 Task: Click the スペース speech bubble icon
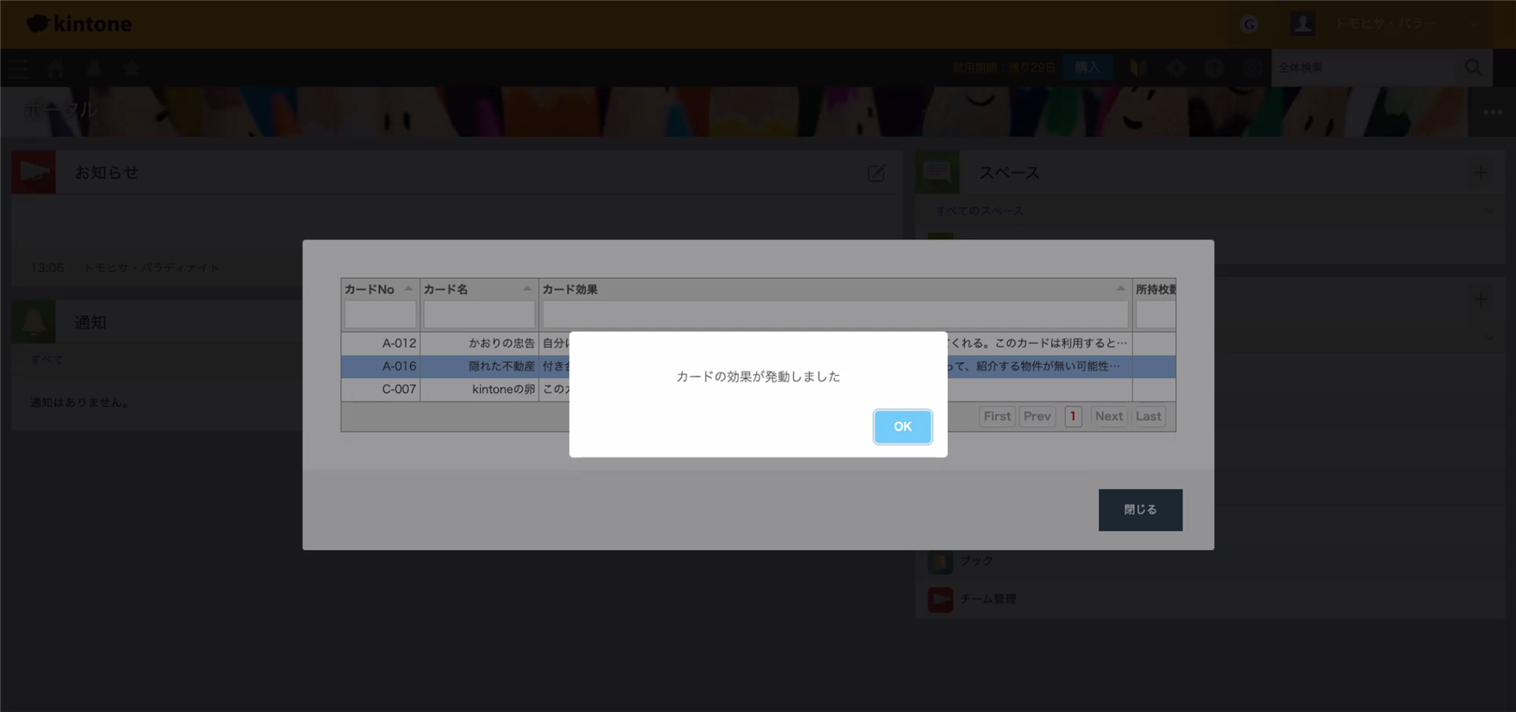pos(938,172)
